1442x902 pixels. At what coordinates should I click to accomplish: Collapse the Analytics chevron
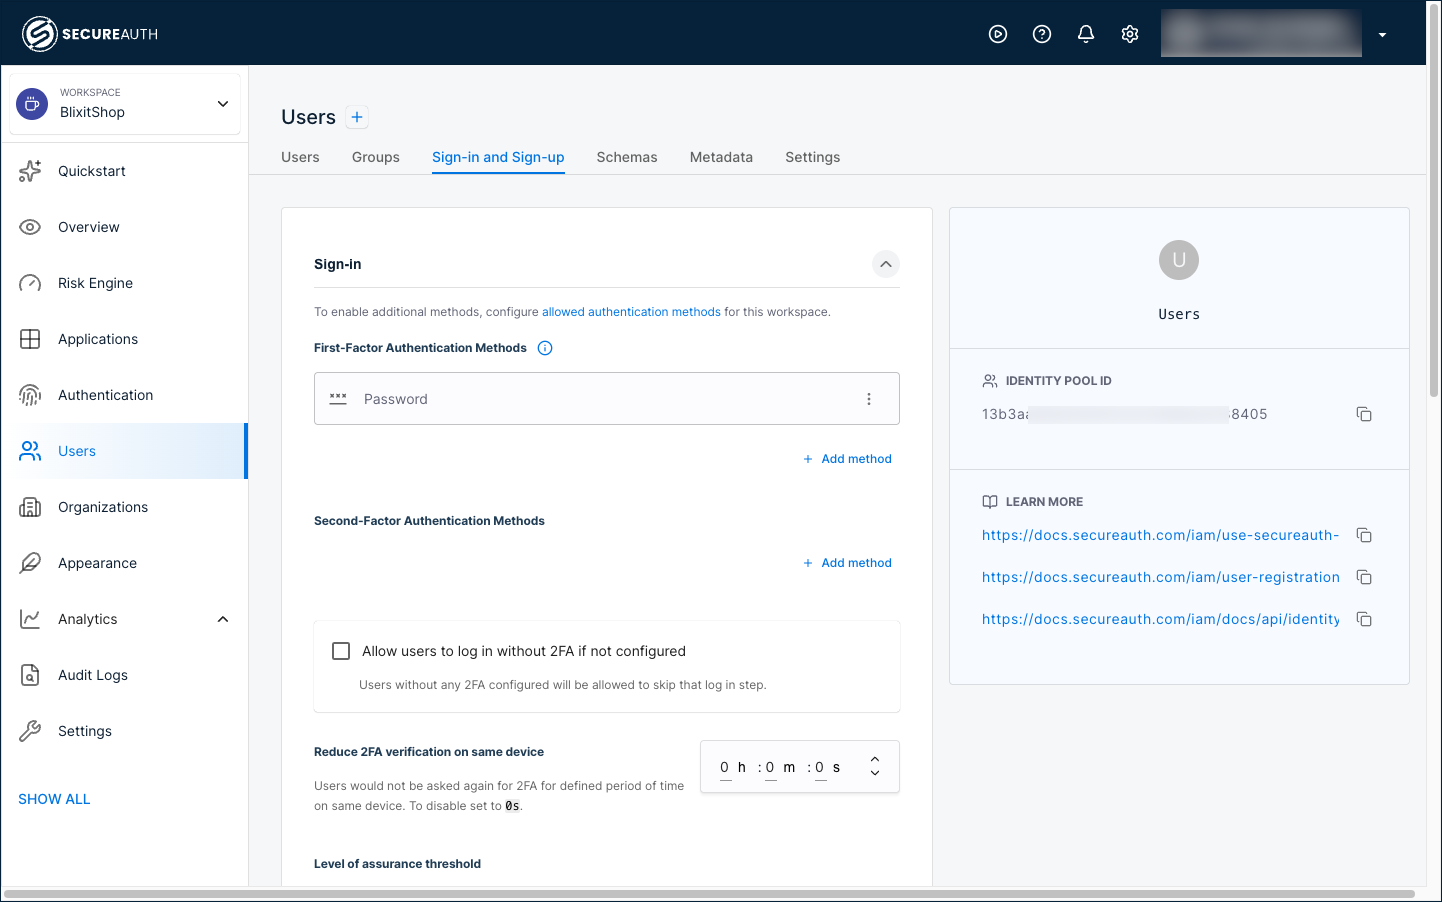[x=223, y=619]
